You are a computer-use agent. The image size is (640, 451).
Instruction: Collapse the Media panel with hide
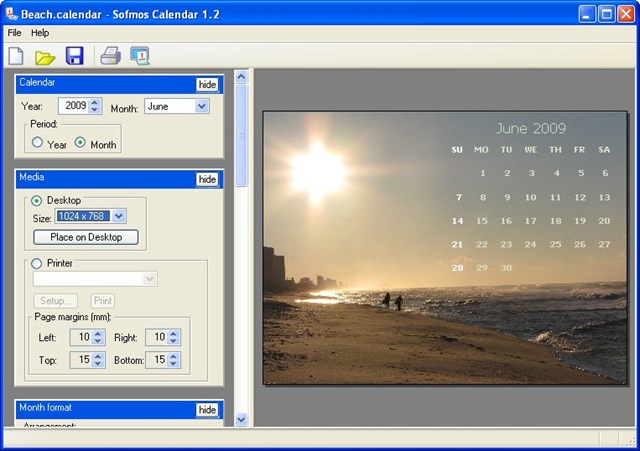click(207, 179)
